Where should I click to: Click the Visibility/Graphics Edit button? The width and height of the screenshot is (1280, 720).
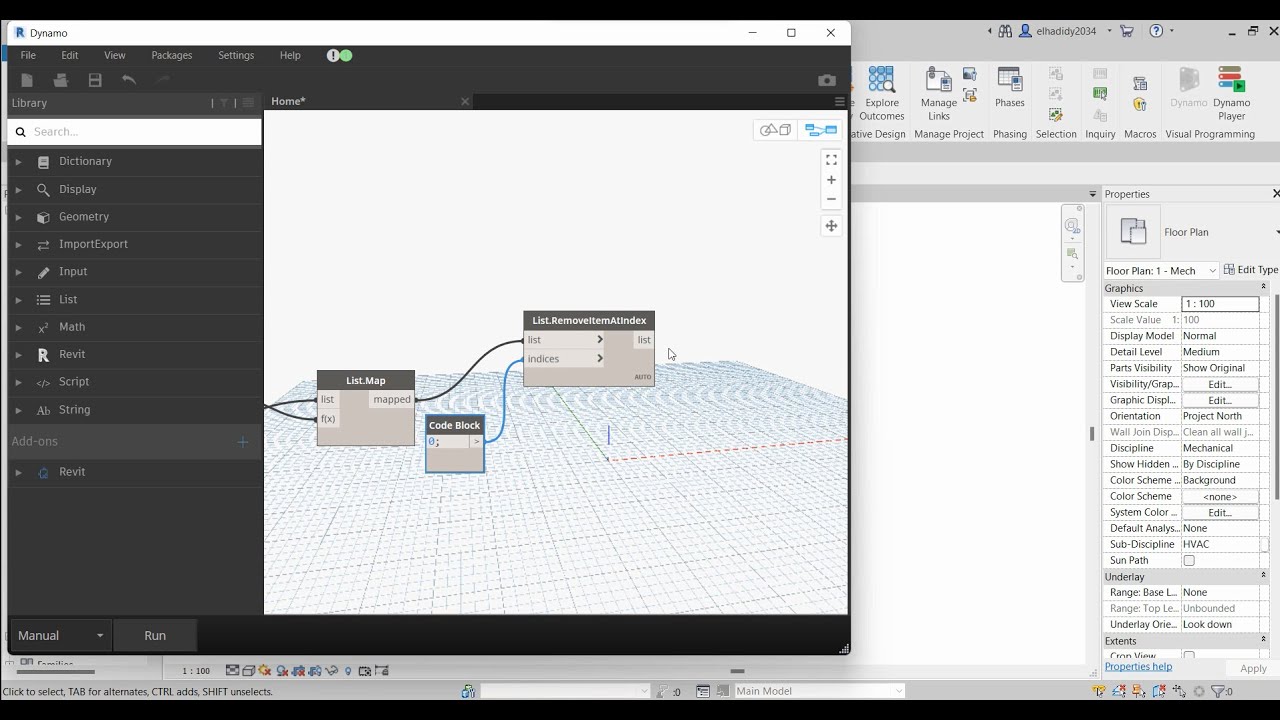(x=1220, y=384)
